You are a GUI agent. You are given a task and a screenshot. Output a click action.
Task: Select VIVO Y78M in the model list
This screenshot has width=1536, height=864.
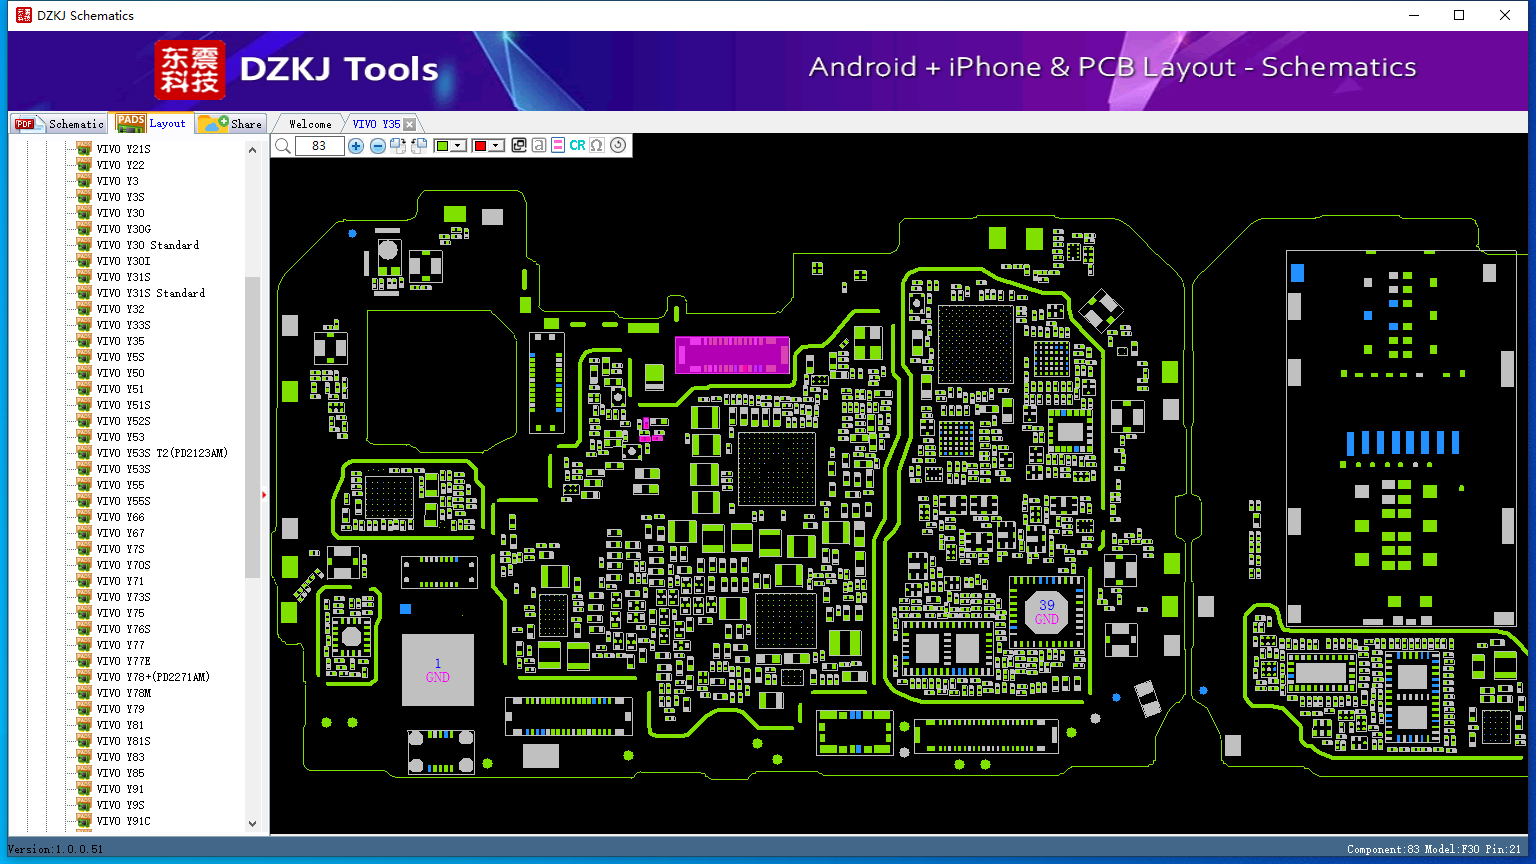tap(123, 693)
